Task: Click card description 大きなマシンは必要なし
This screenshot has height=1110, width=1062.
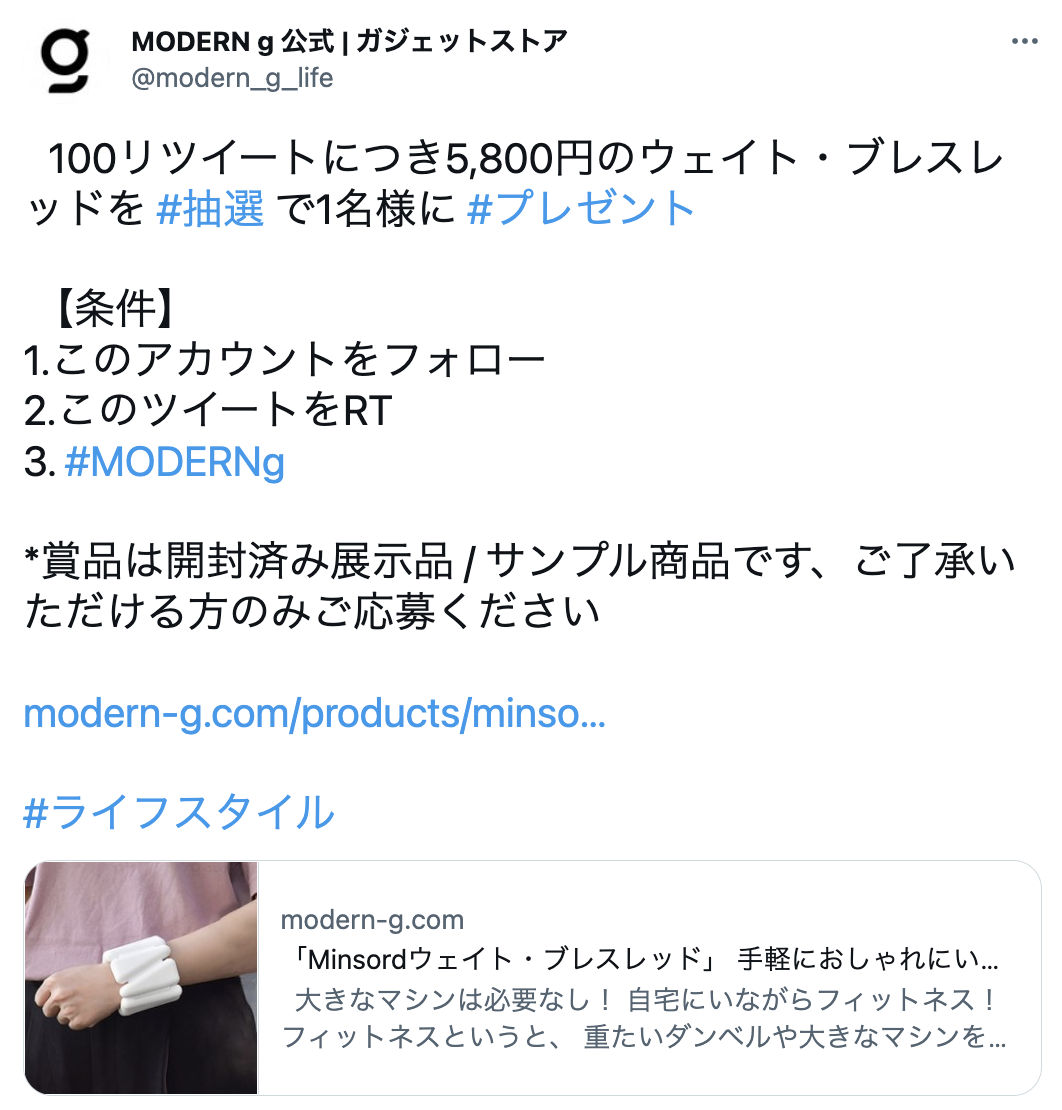Action: click(x=453, y=1000)
